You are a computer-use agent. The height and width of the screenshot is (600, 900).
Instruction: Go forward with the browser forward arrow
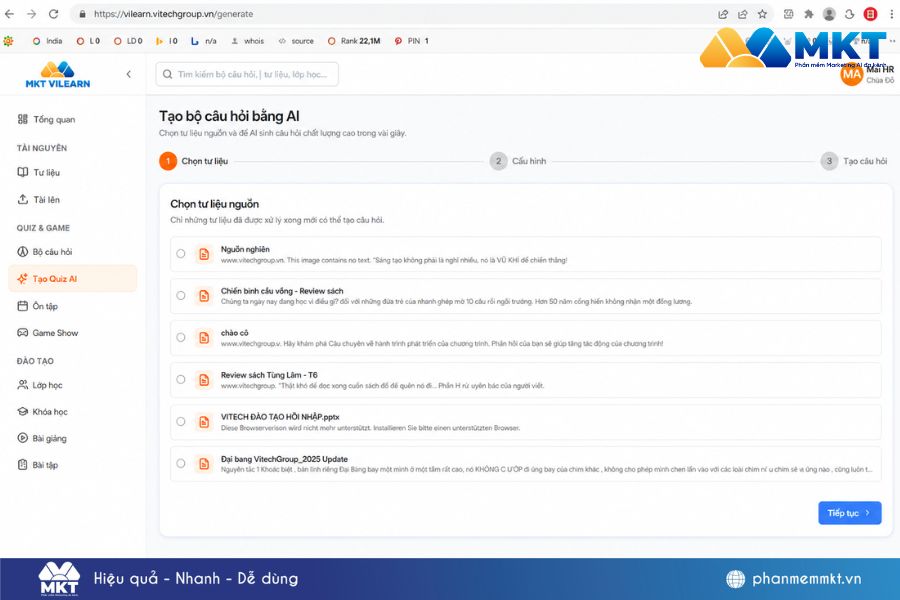pyautogui.click(x=32, y=14)
